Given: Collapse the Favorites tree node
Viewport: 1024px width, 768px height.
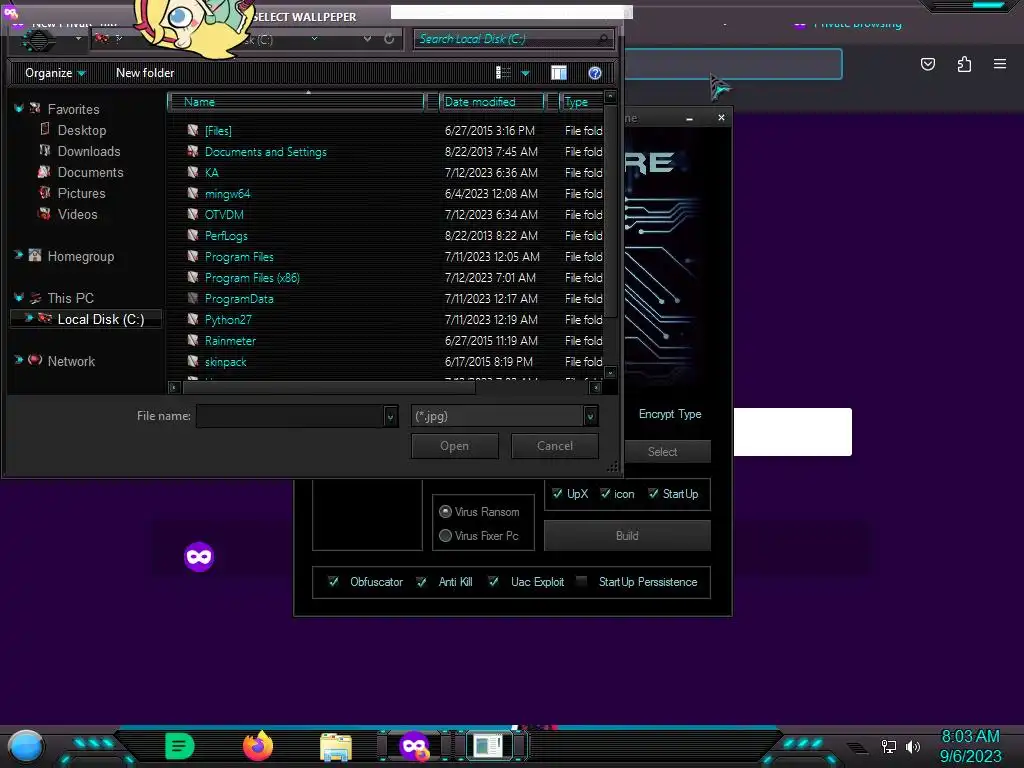Looking at the screenshot, I should pos(18,108).
